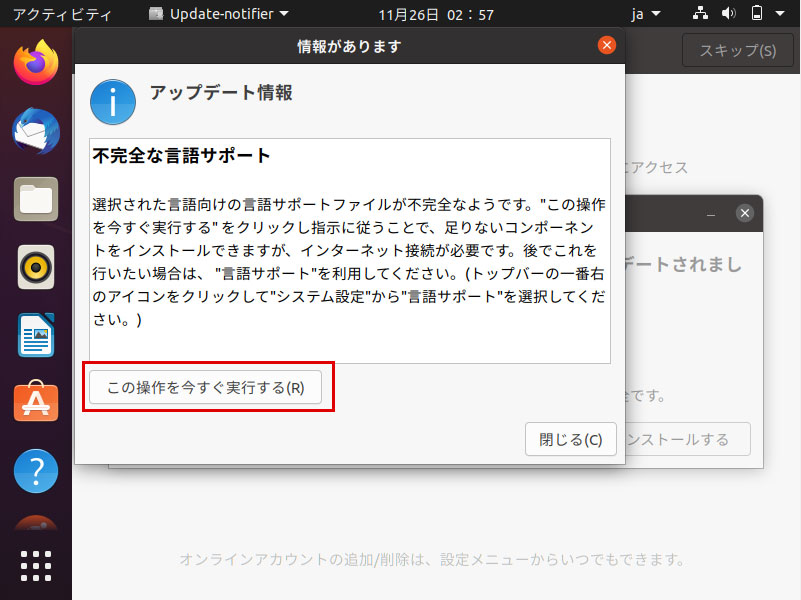
Task: Minimize the background update dialog
Action: coord(711,213)
